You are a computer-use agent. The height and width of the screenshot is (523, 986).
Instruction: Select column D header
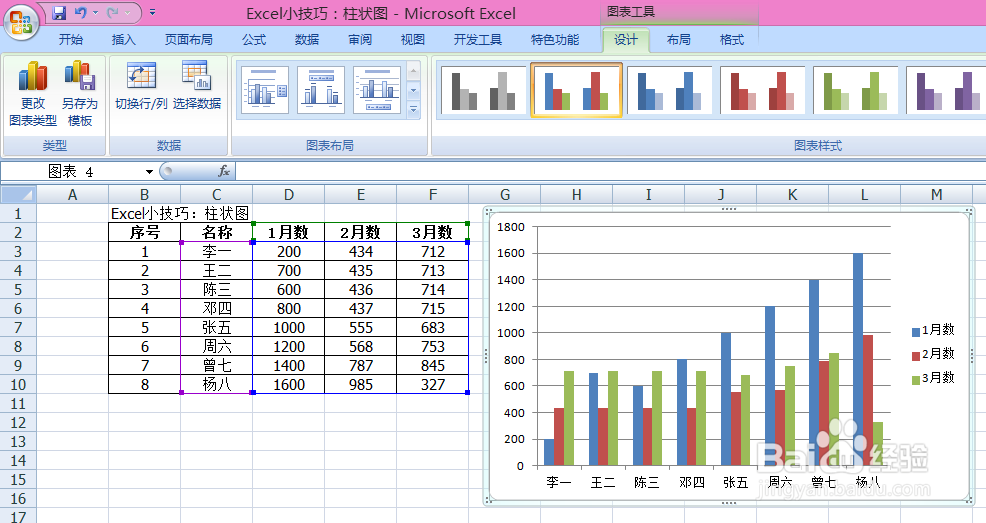(x=289, y=194)
